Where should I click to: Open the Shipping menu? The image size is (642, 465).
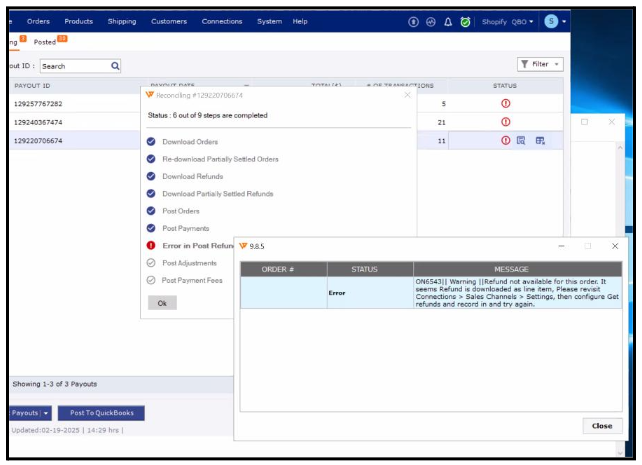click(121, 21)
